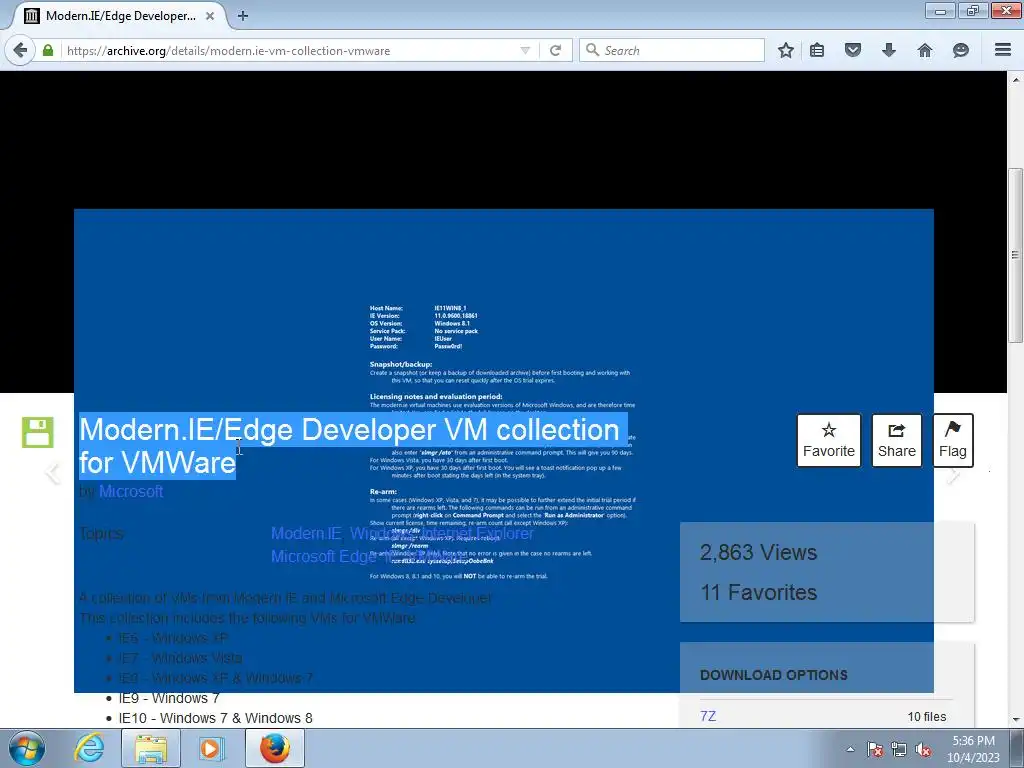This screenshot has width=1024, height=768.
Task: Click into the Search box
Action: pyautogui.click(x=673, y=50)
